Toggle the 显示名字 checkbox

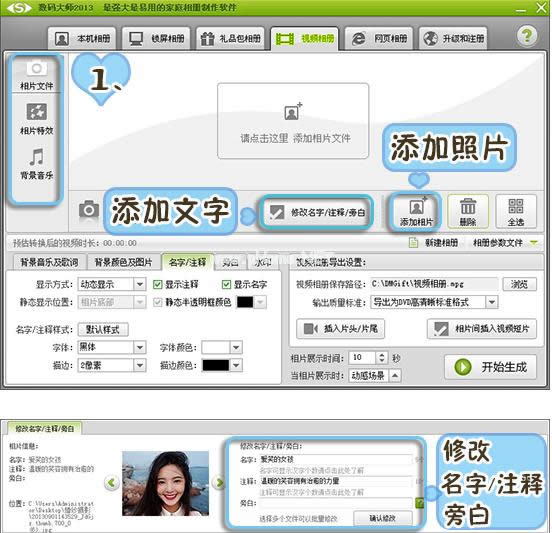(x=226, y=284)
